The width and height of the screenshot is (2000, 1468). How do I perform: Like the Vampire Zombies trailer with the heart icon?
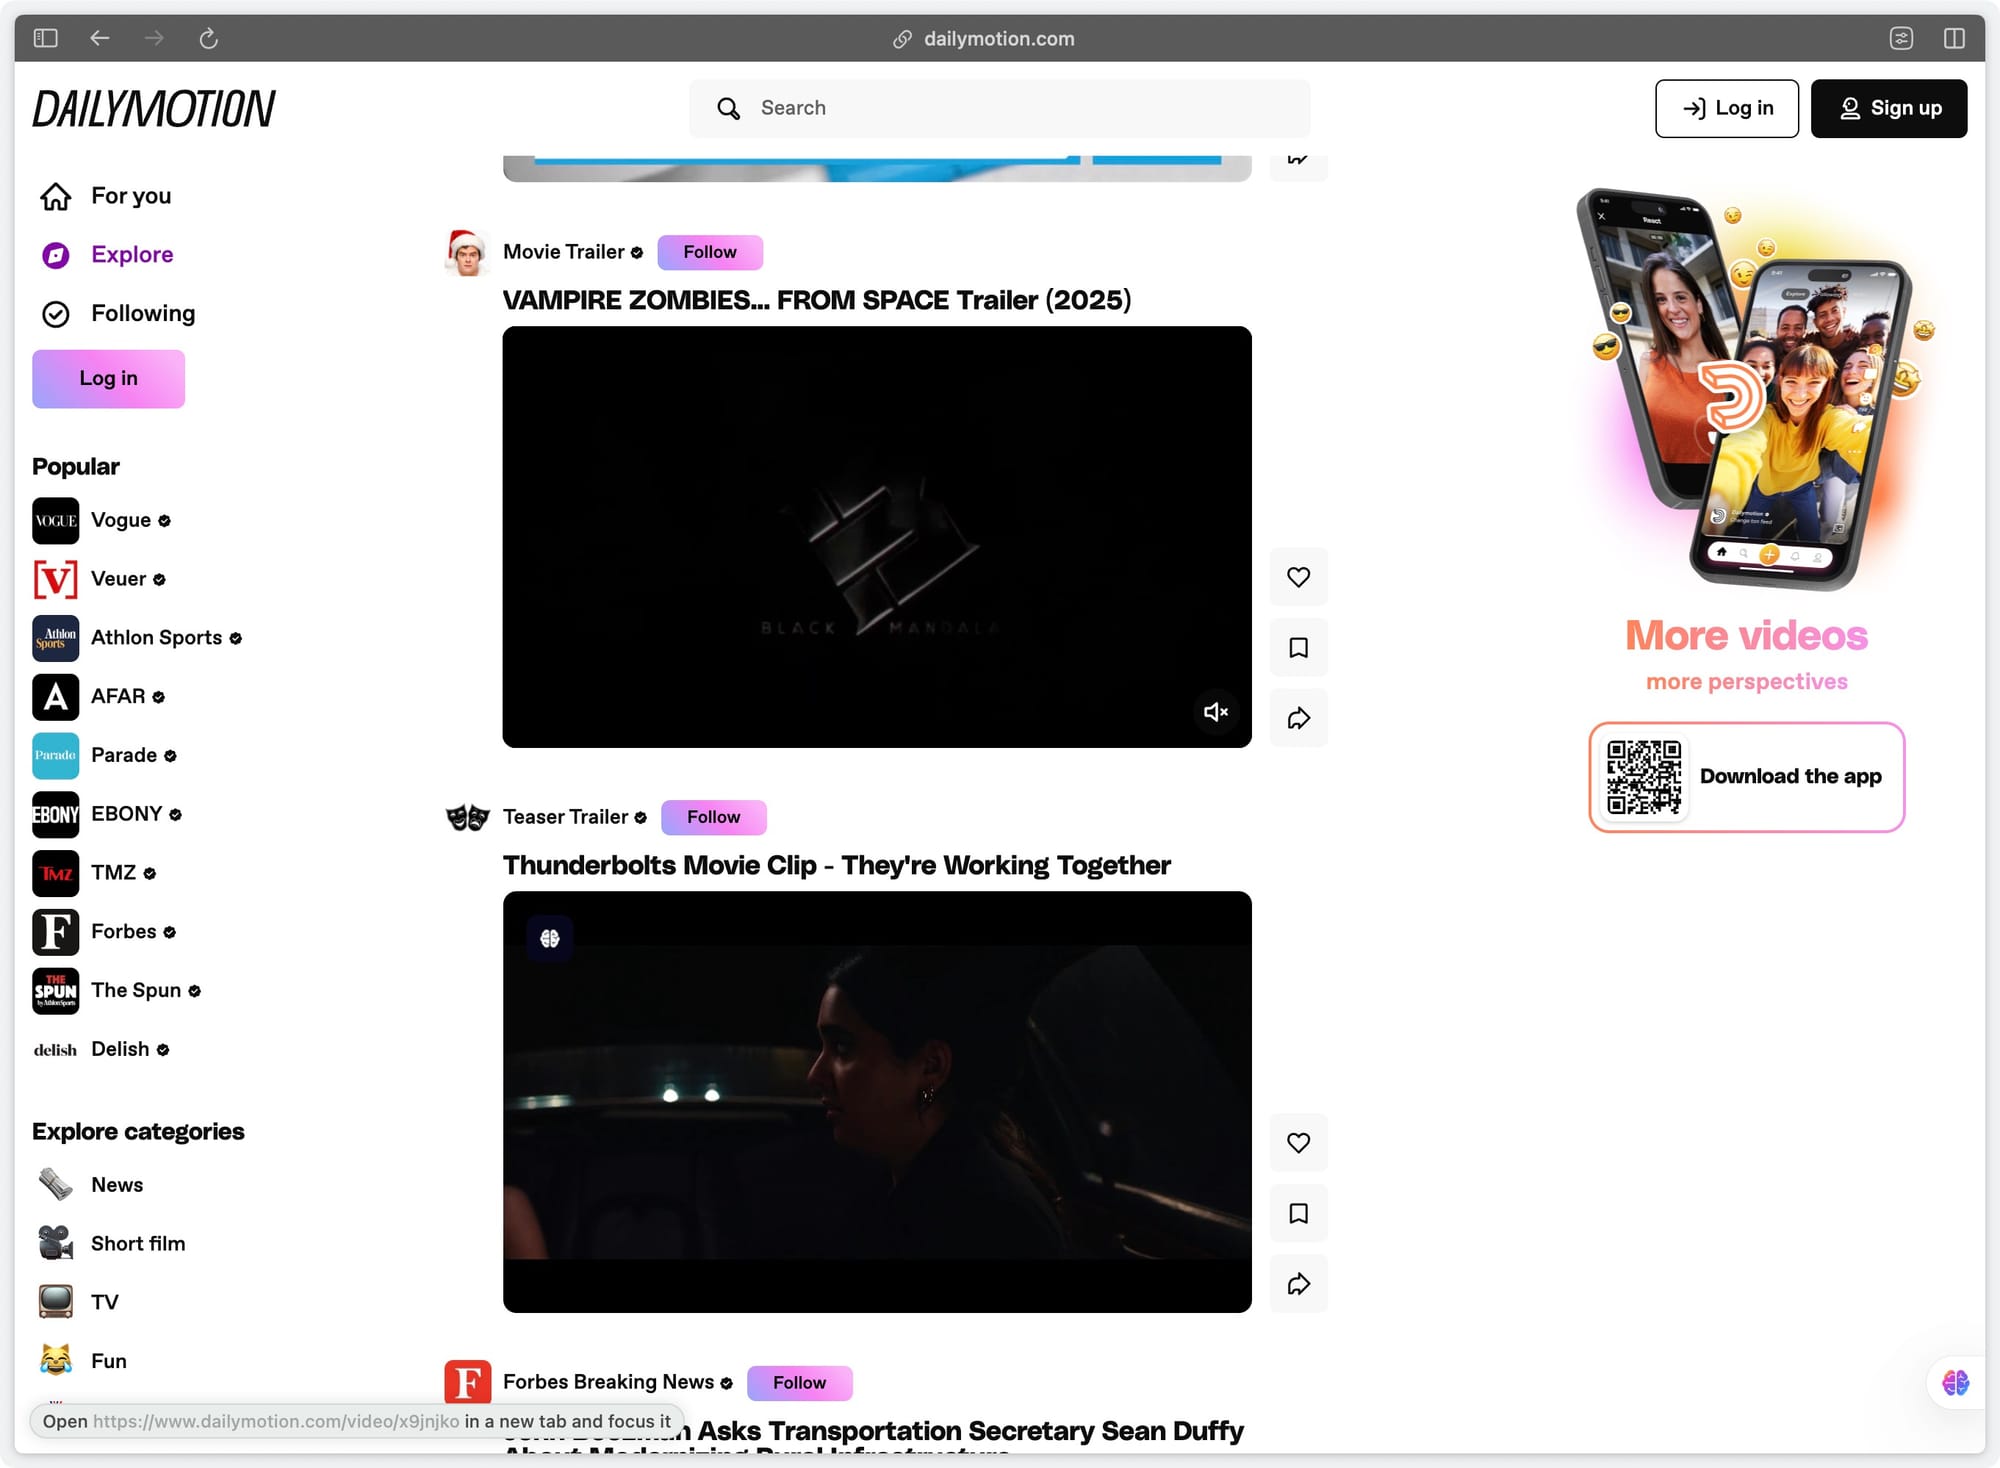[x=1298, y=577]
